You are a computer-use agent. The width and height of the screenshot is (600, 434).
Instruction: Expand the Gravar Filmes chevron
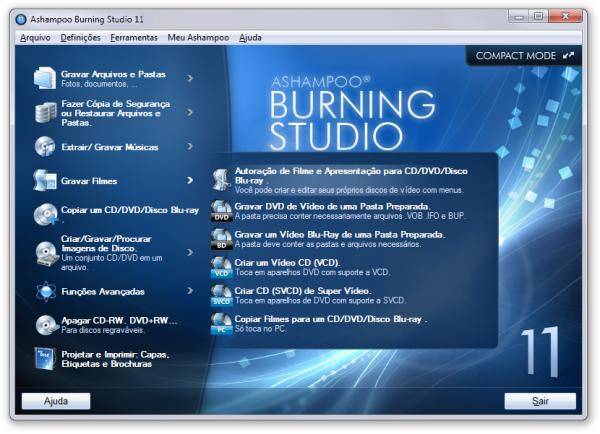click(x=190, y=180)
